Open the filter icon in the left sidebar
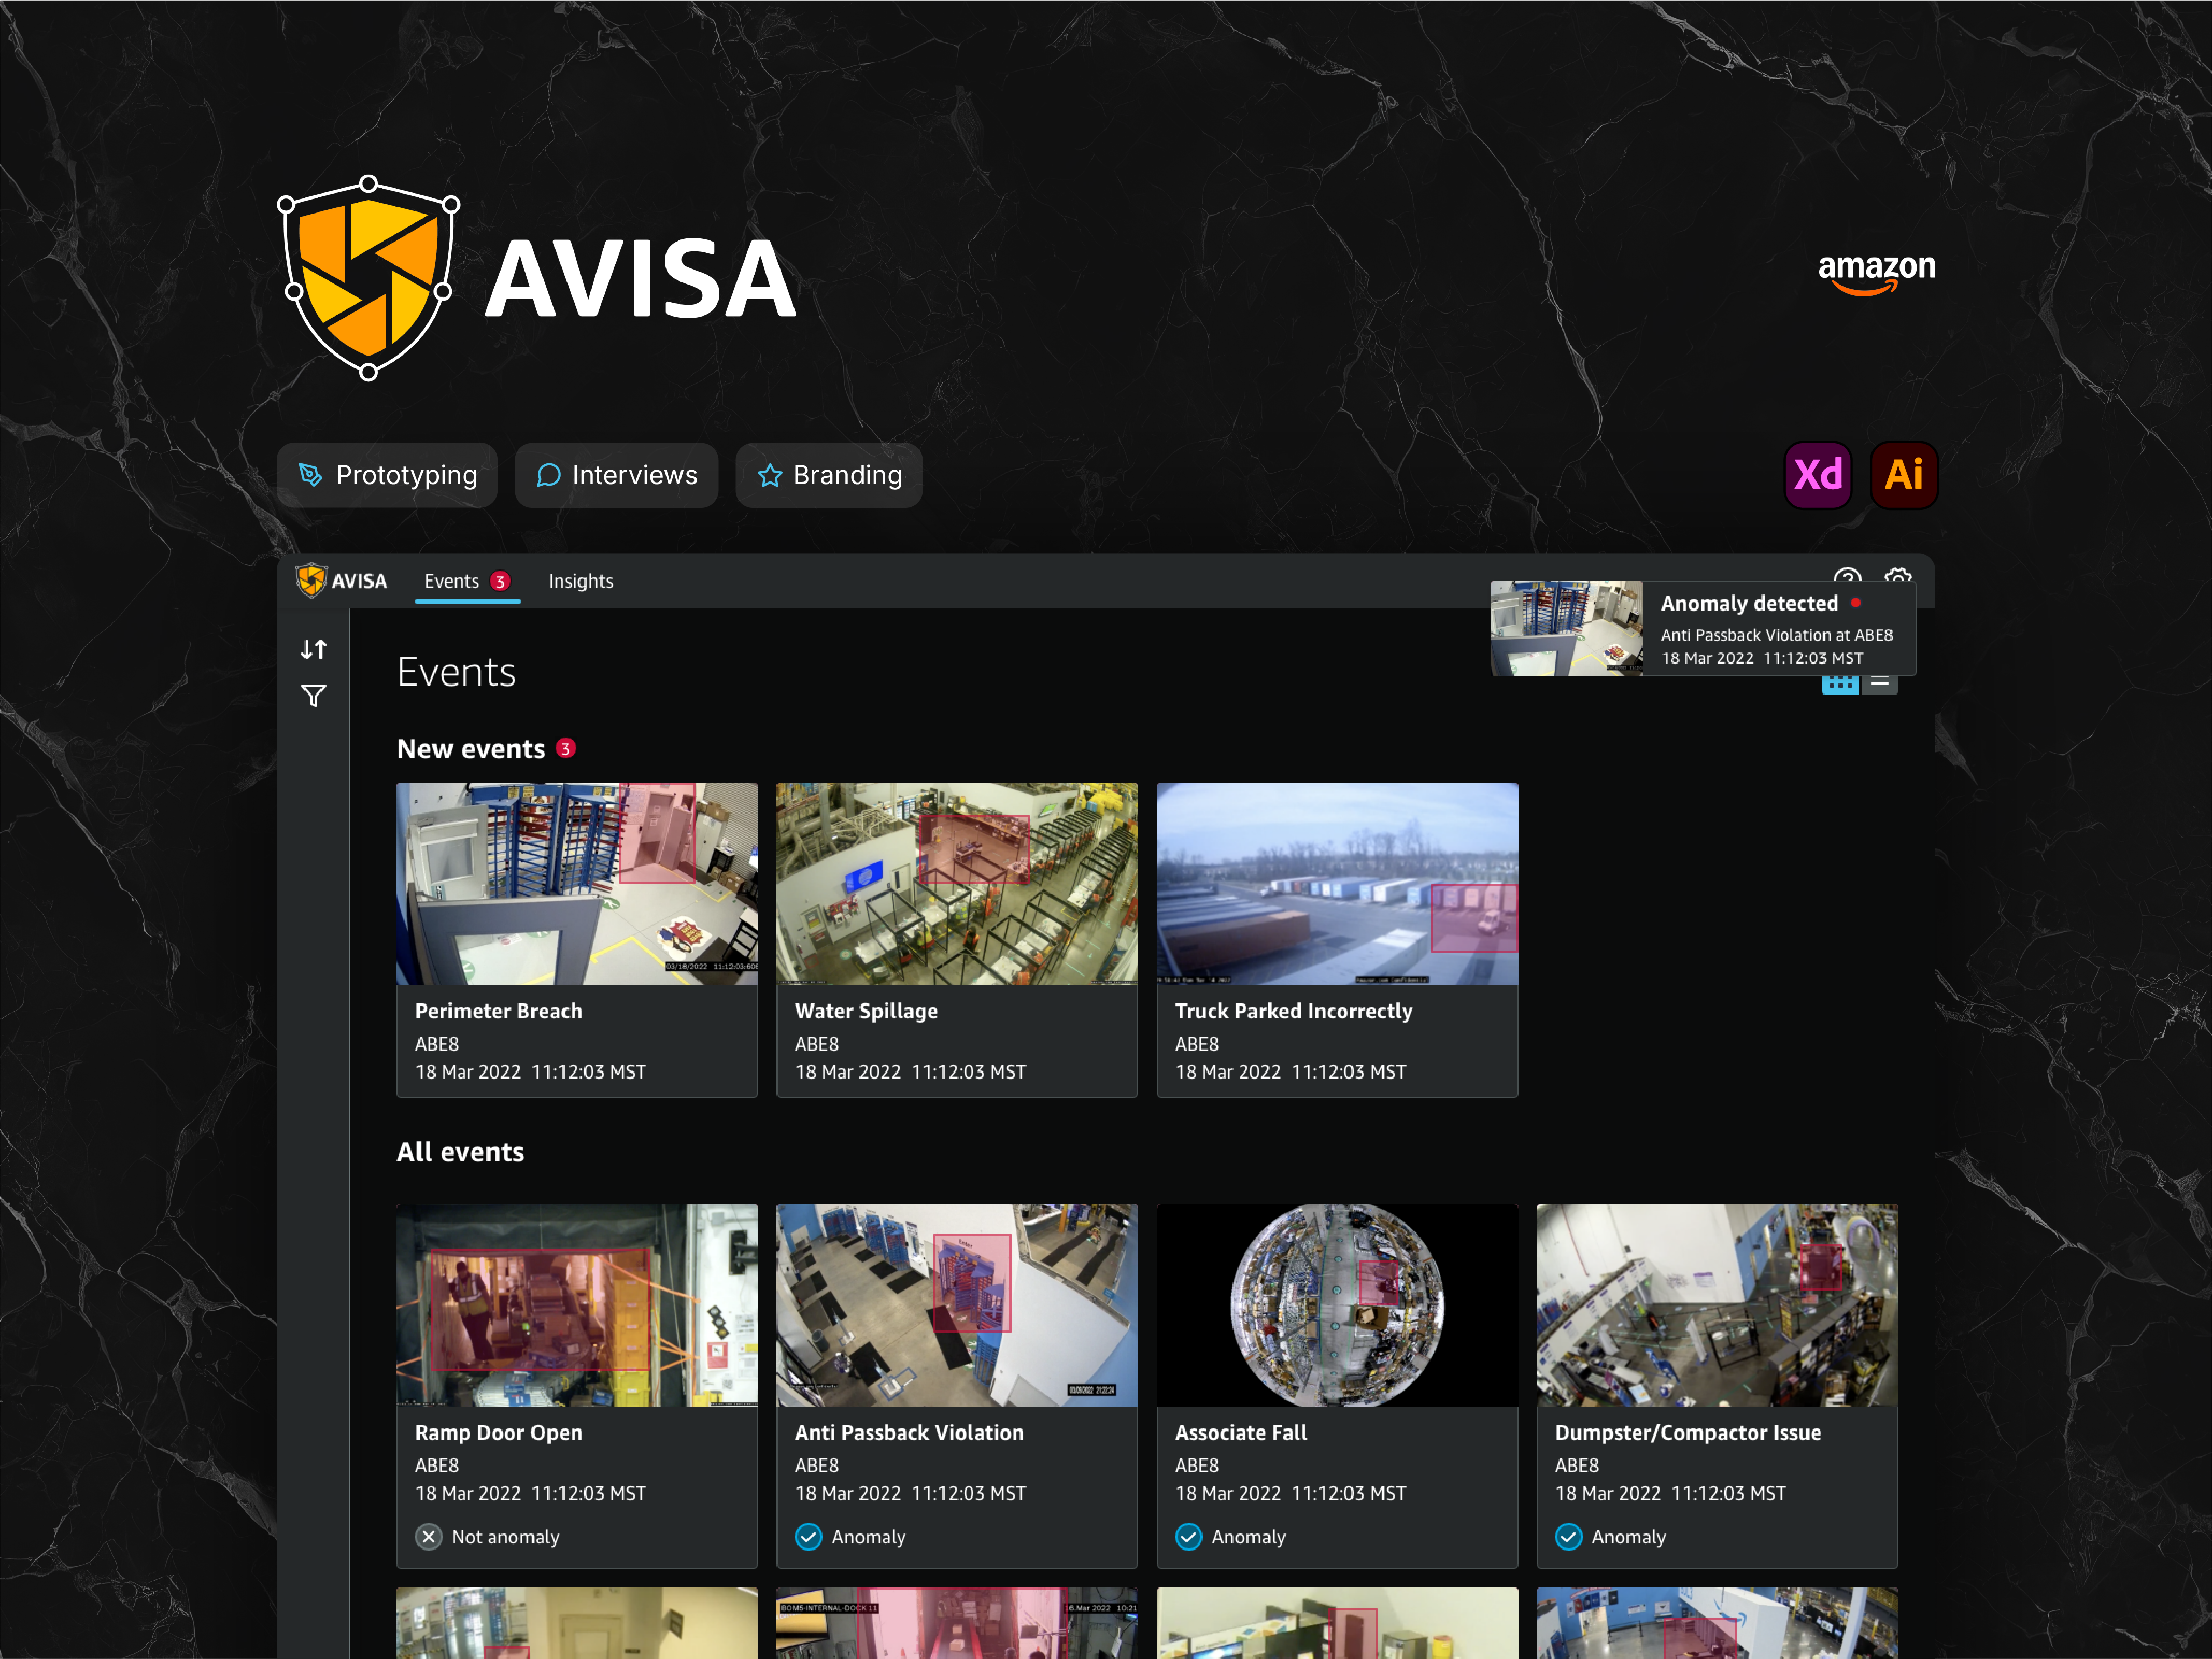The width and height of the screenshot is (2212, 1659). (x=313, y=696)
